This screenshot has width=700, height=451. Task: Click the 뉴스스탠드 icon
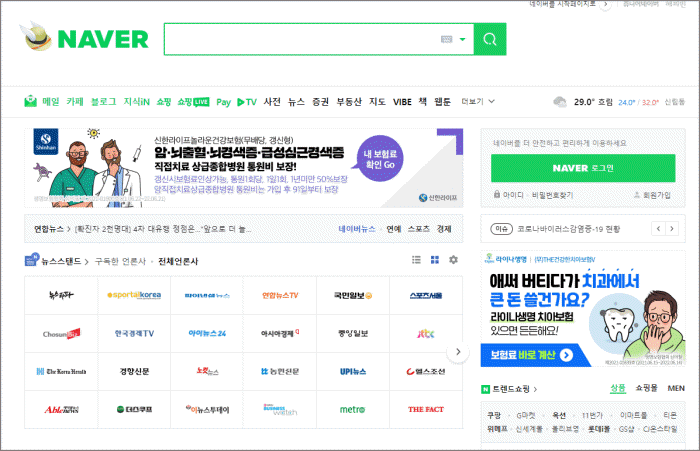pyautogui.click(x=32, y=259)
